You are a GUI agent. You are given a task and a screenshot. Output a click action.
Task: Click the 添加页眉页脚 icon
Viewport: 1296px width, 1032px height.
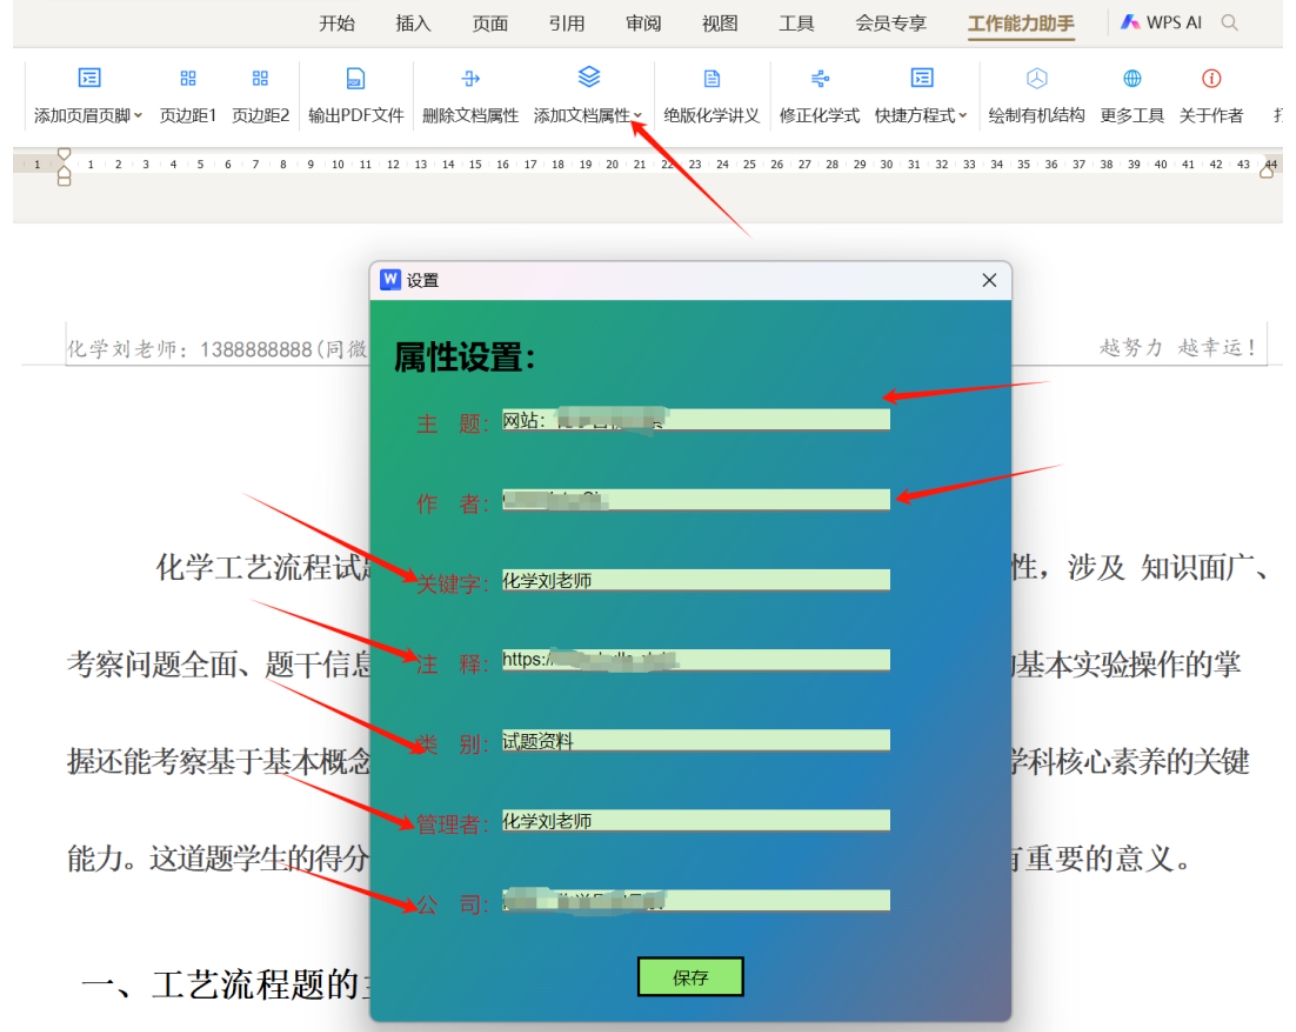89,78
